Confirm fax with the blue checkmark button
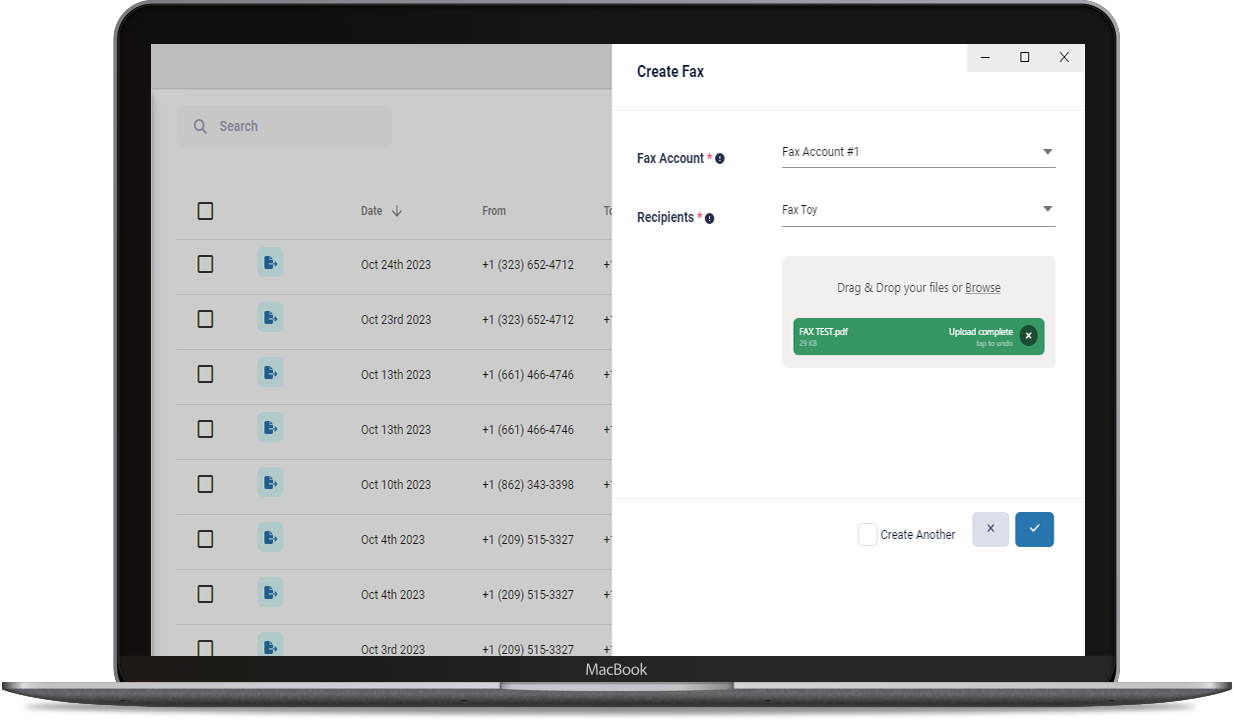 coord(1034,529)
